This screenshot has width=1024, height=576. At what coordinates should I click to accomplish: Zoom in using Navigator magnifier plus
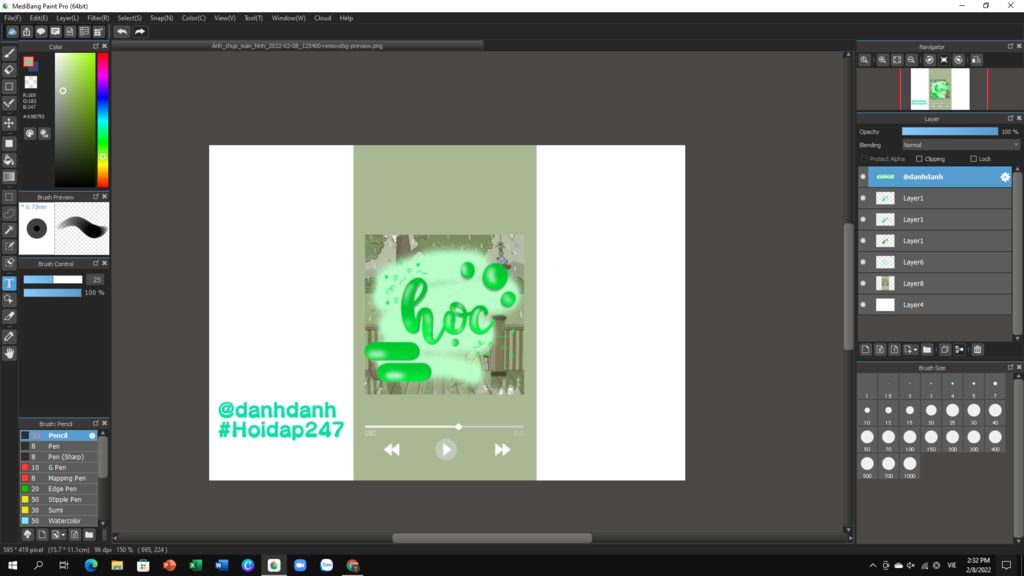pos(882,60)
